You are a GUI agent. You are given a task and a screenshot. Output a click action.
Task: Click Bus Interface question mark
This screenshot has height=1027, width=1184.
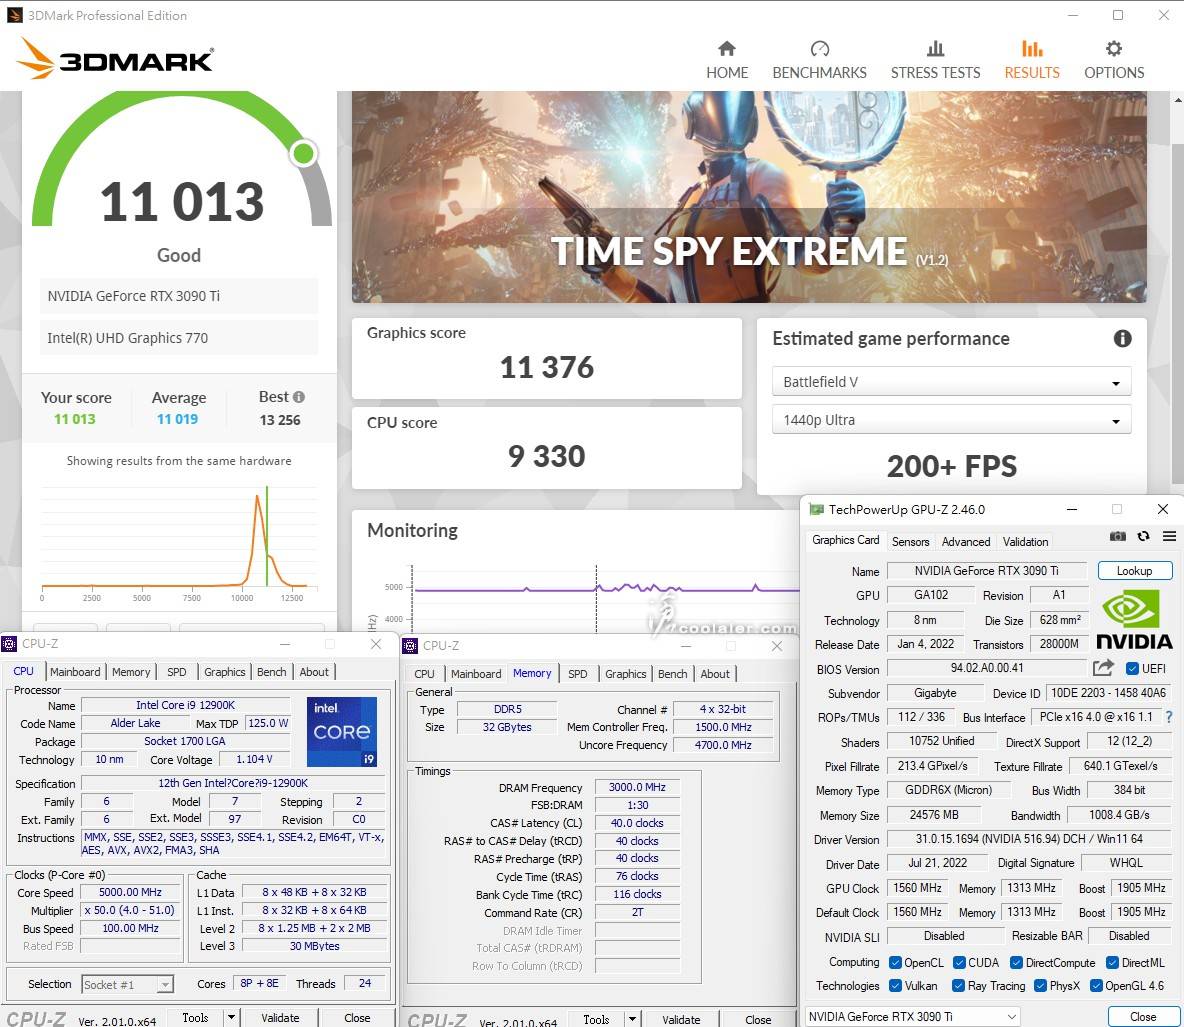pos(1169,717)
